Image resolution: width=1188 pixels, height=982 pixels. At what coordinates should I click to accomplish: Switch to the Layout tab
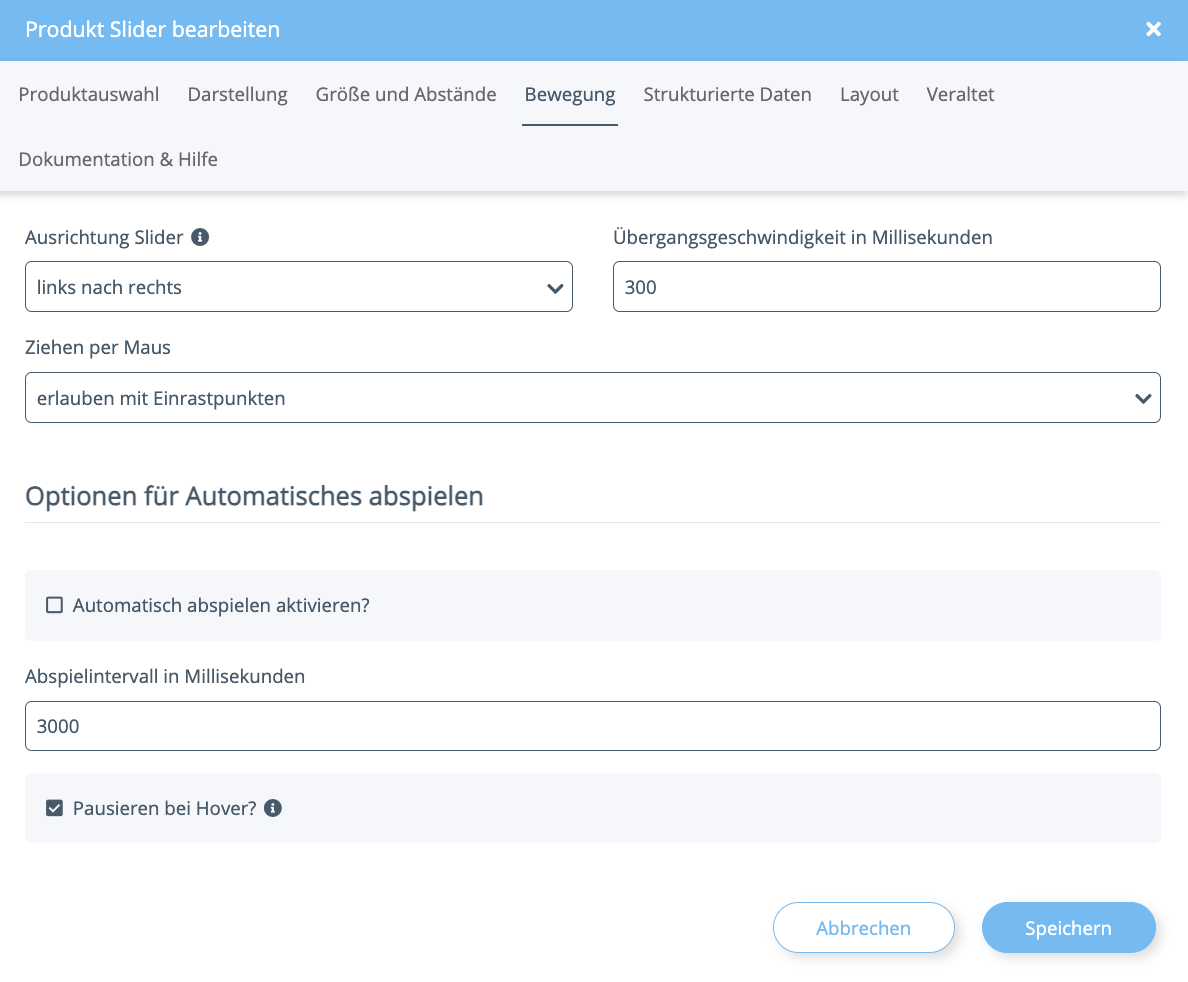pos(869,94)
